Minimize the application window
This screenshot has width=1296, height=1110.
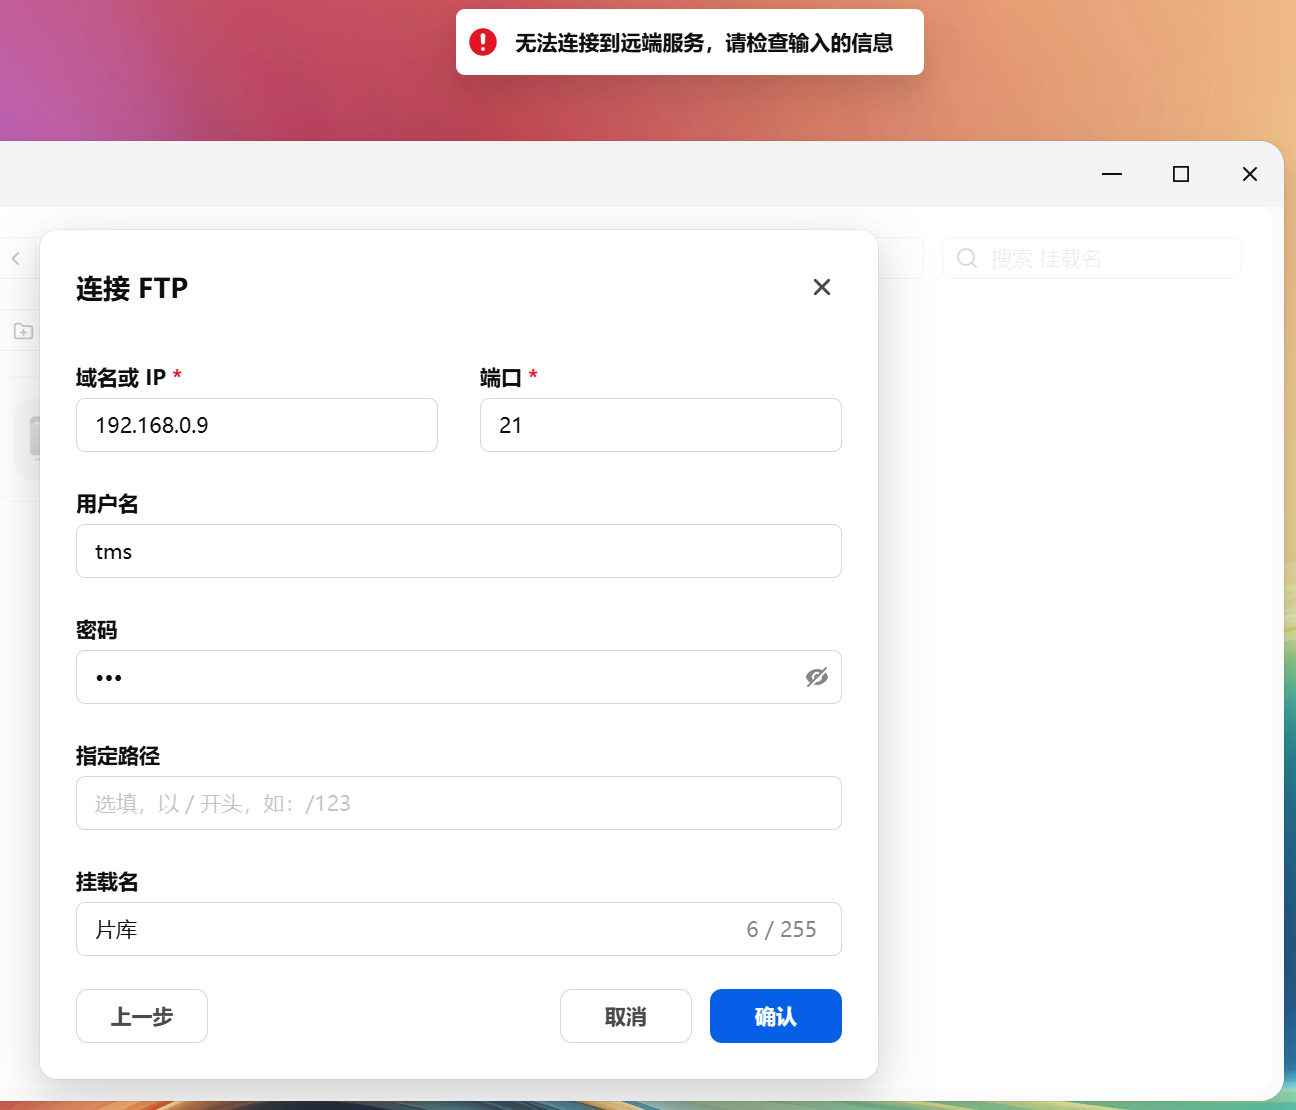[1111, 174]
